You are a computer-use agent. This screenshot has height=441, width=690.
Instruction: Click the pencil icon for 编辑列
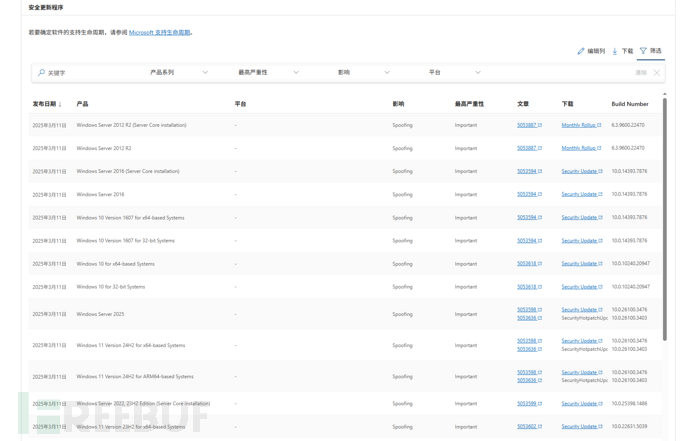(581, 51)
